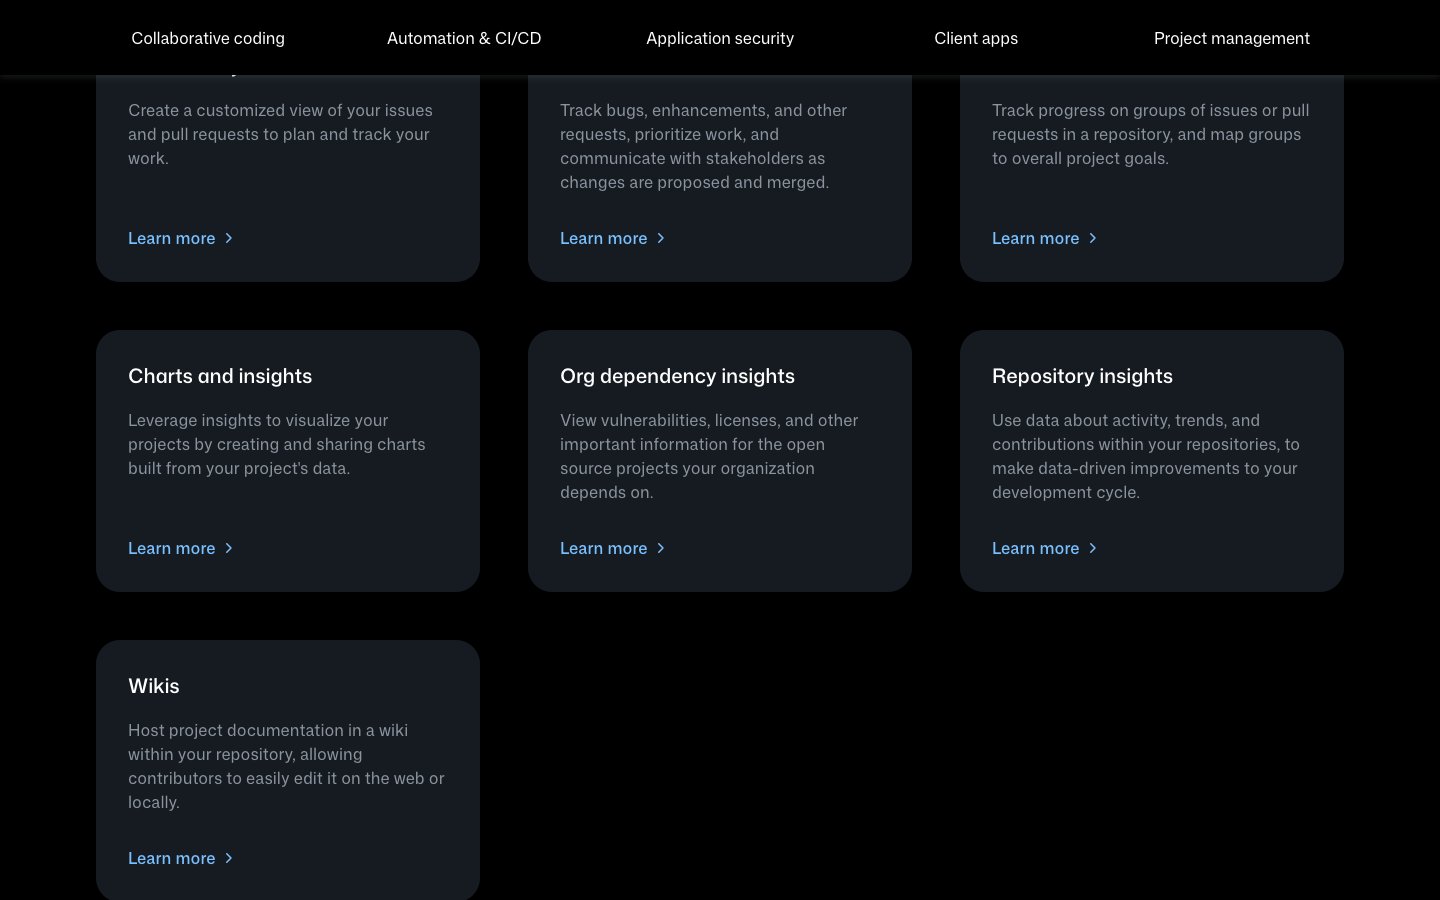
Task: Click the chevron in the middle top card's Learn more
Action: (660, 238)
